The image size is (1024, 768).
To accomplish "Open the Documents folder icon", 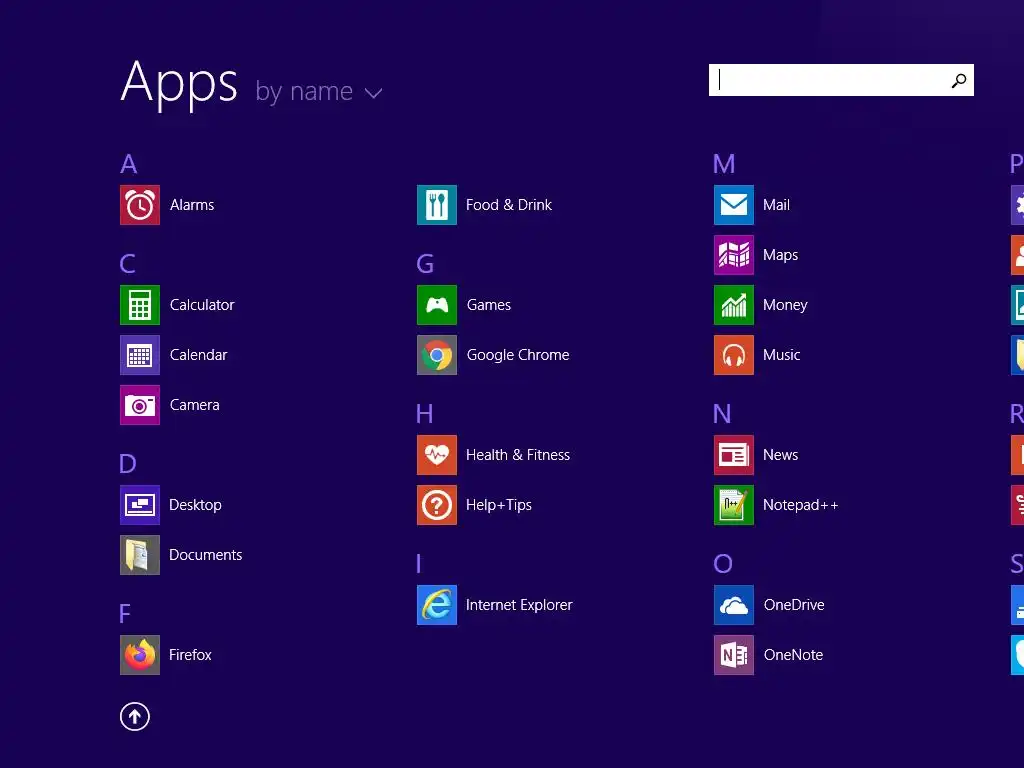I will tap(140, 555).
